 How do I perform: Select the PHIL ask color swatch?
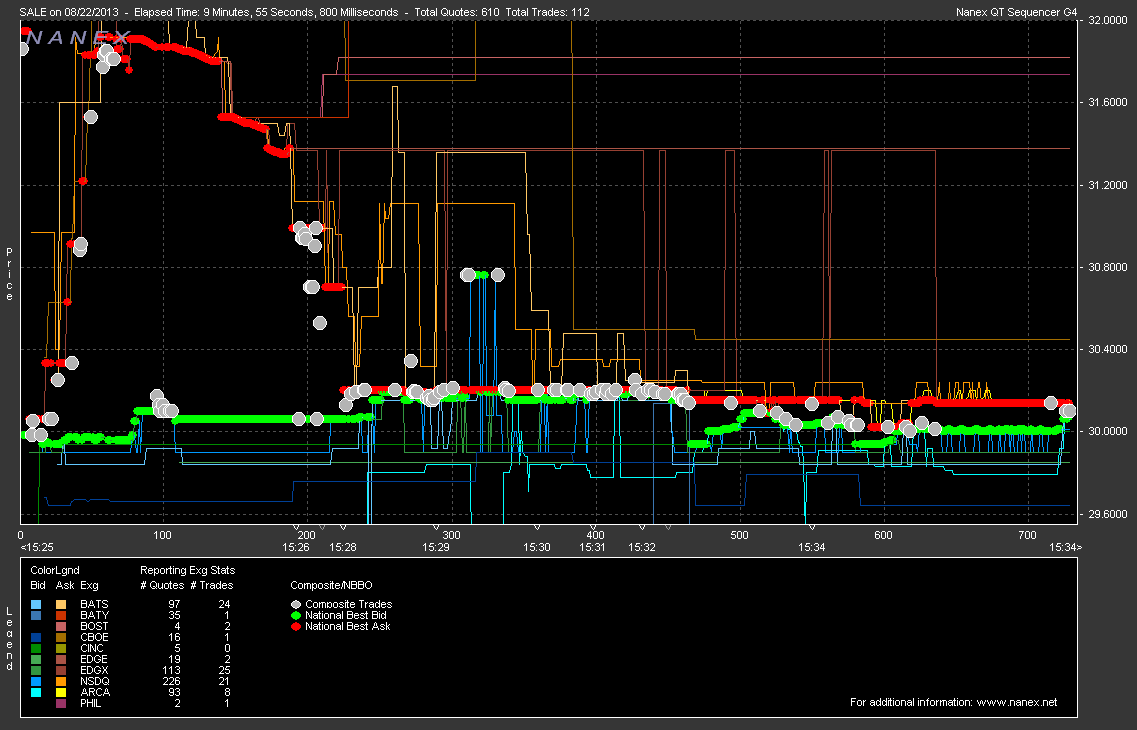(61, 703)
